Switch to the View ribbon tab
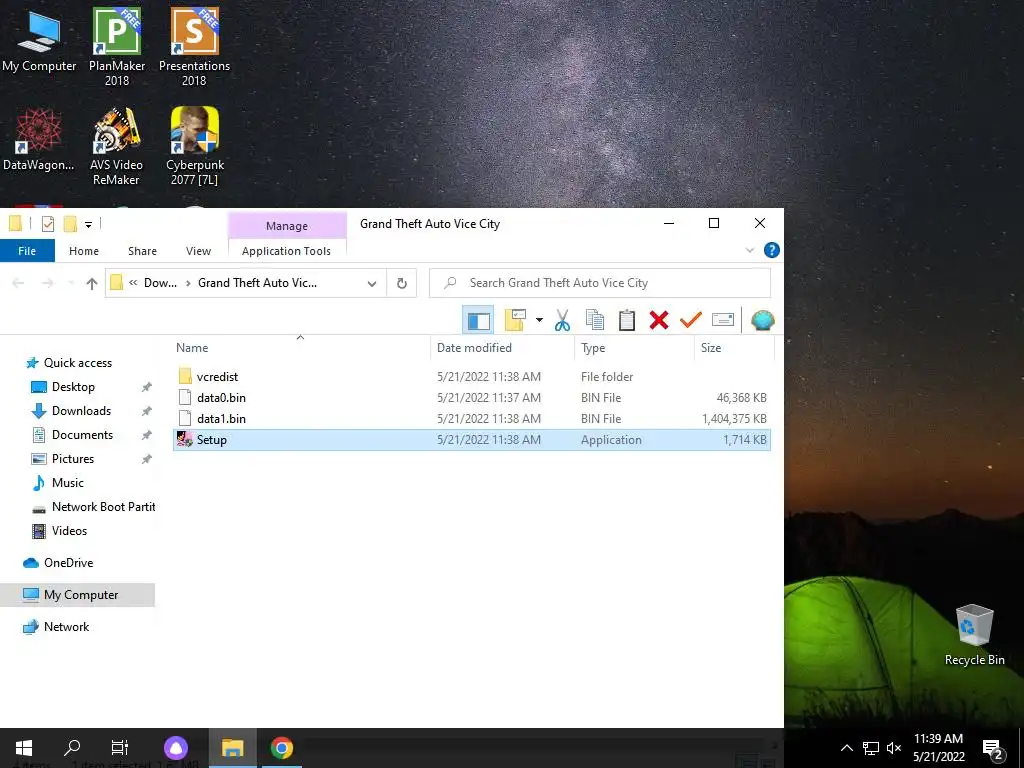The height and width of the screenshot is (768, 1024). 198,251
